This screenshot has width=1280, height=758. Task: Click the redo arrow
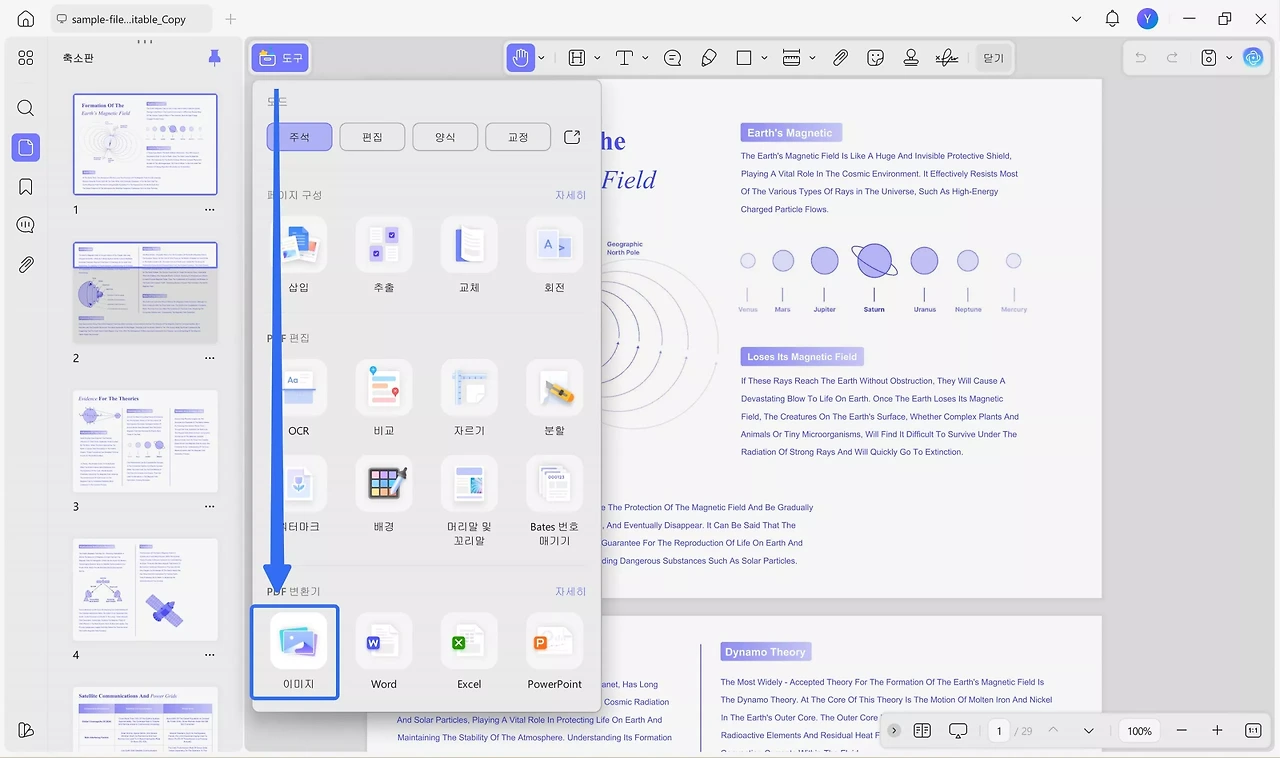1172,58
